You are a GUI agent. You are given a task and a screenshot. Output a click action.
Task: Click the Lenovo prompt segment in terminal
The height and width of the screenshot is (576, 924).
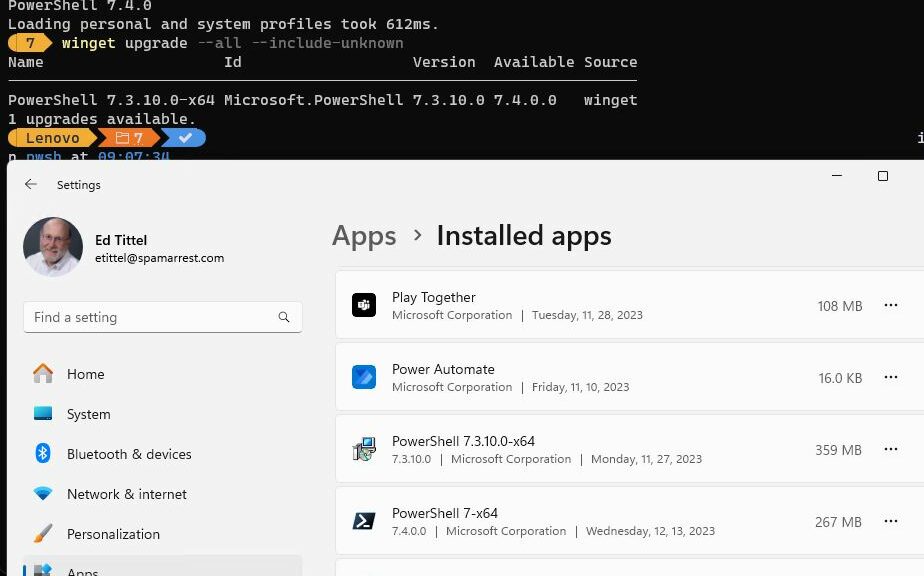[52, 138]
